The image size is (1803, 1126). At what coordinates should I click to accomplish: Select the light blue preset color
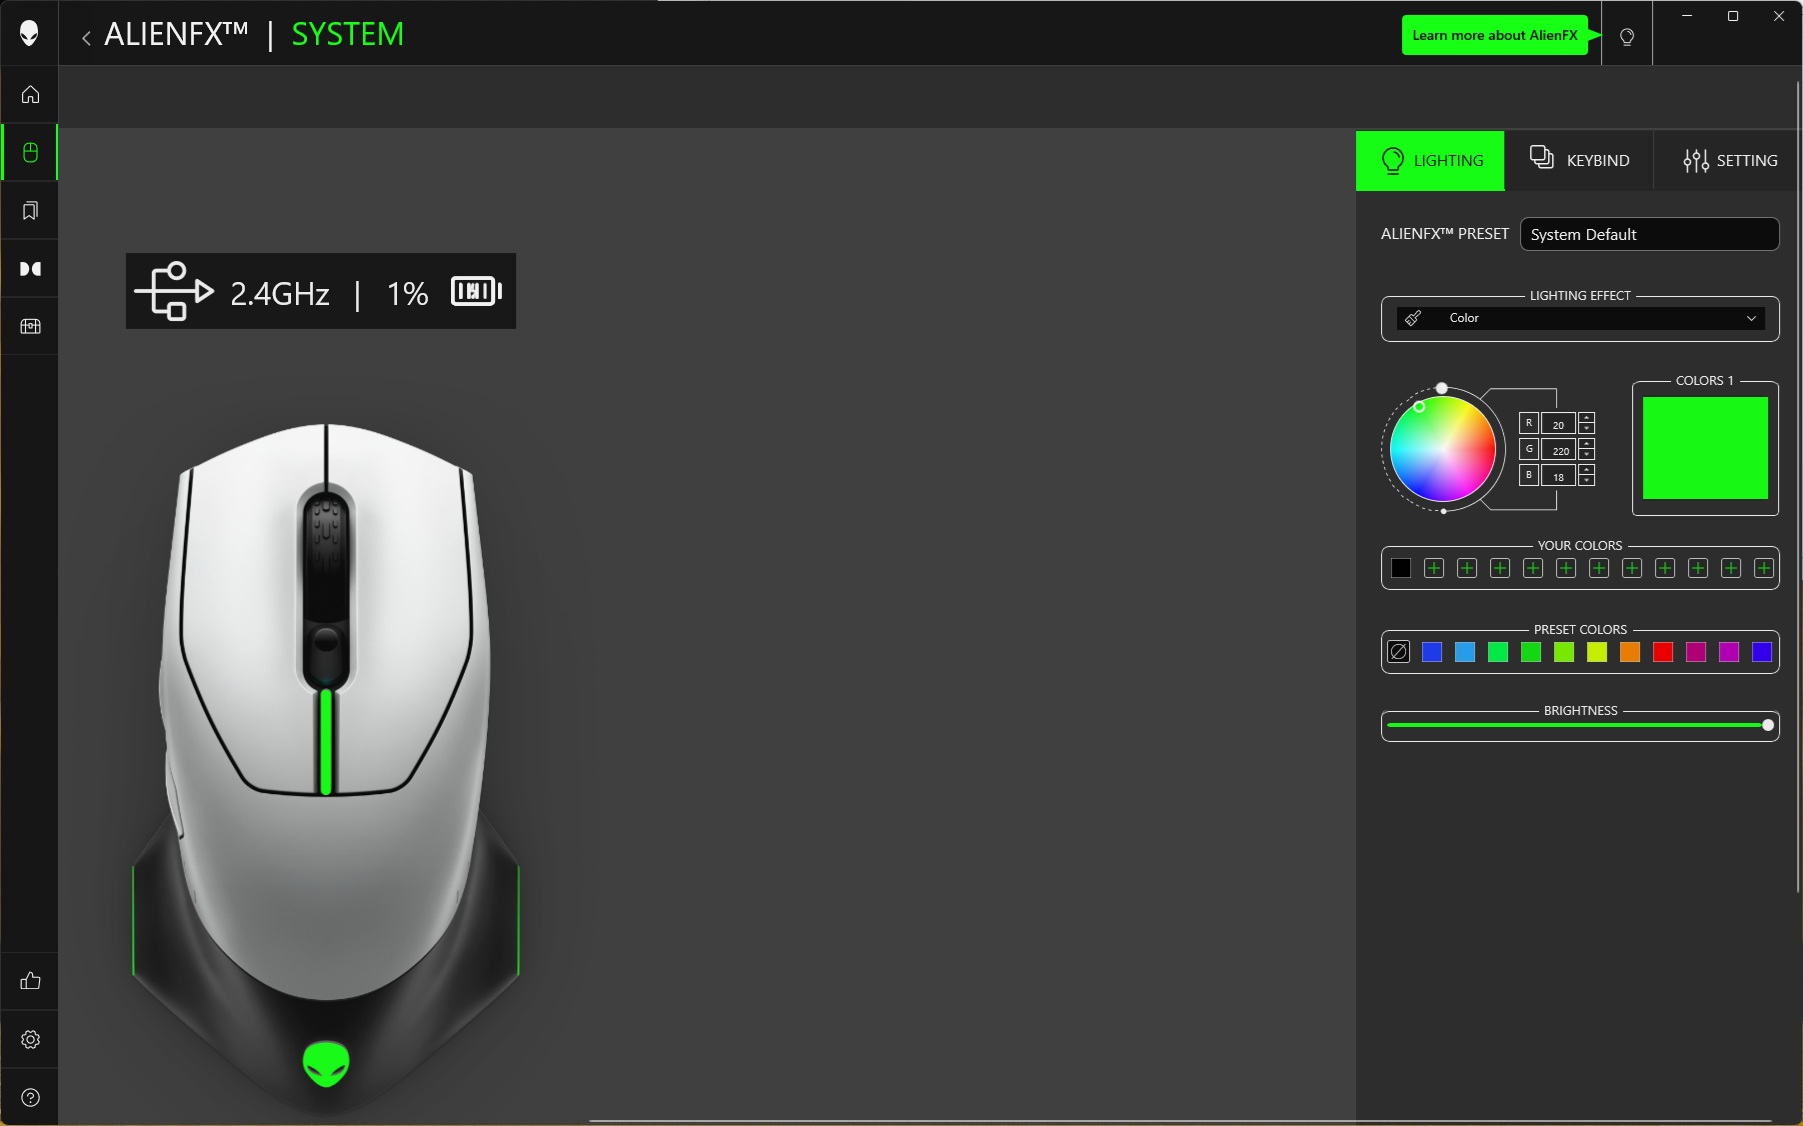click(1465, 652)
